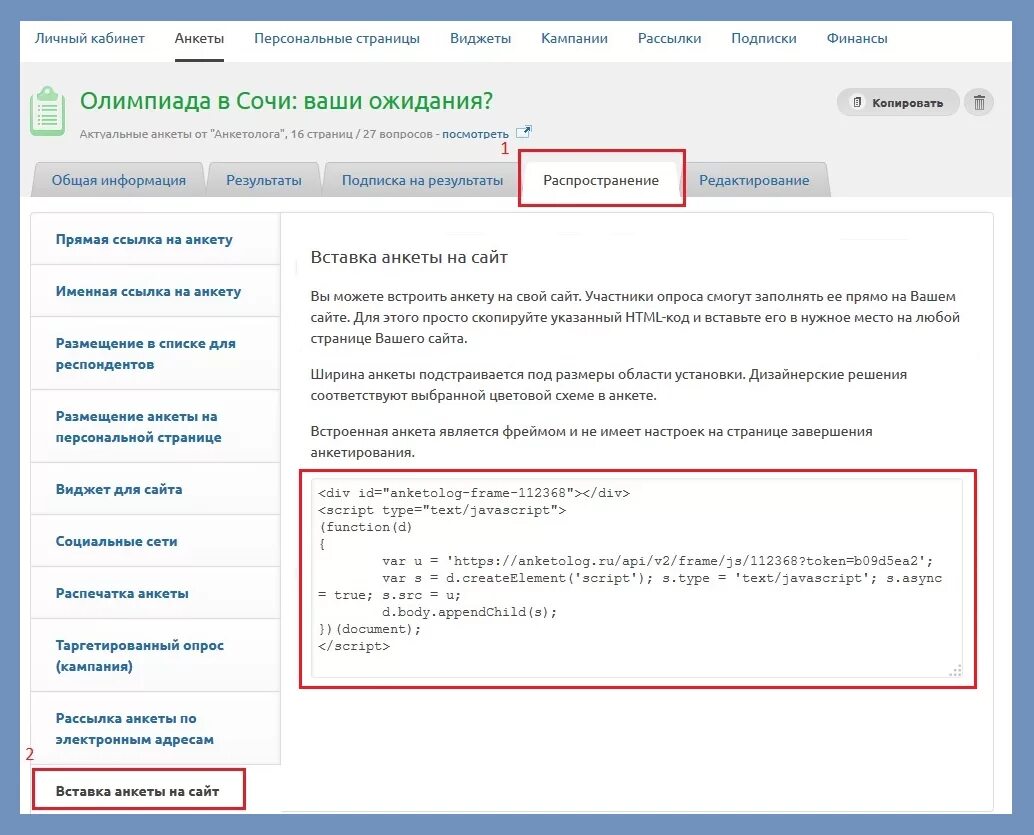Open Именная ссылка на анкету section
The image size is (1034, 835).
(x=156, y=291)
